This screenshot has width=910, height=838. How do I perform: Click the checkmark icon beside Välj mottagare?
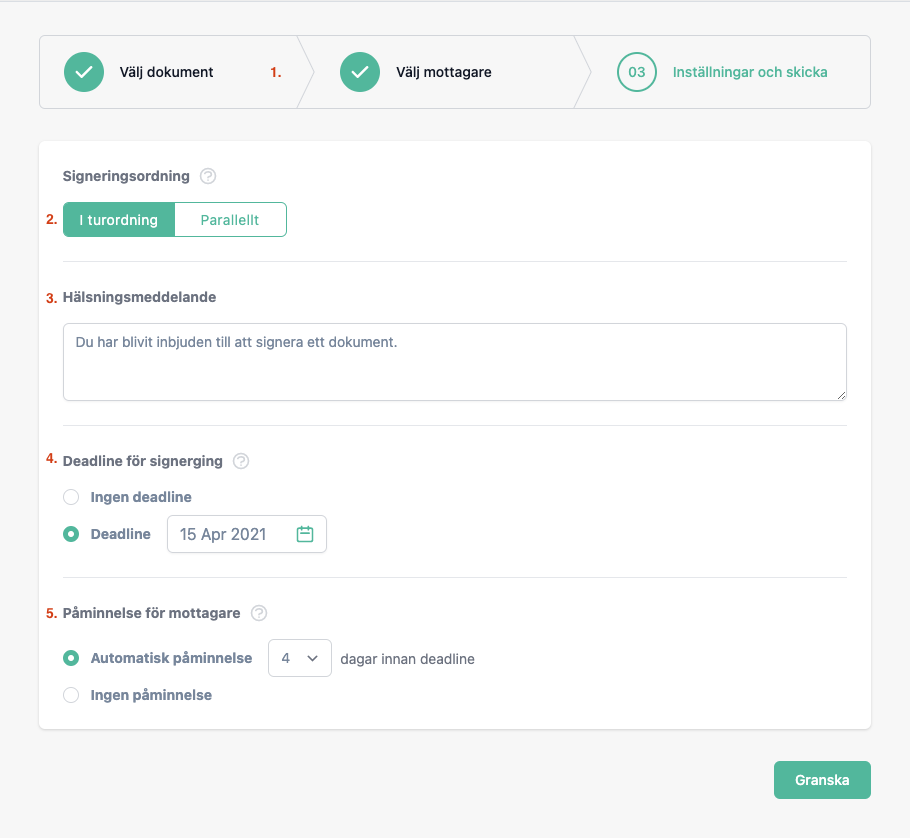pyautogui.click(x=360, y=72)
